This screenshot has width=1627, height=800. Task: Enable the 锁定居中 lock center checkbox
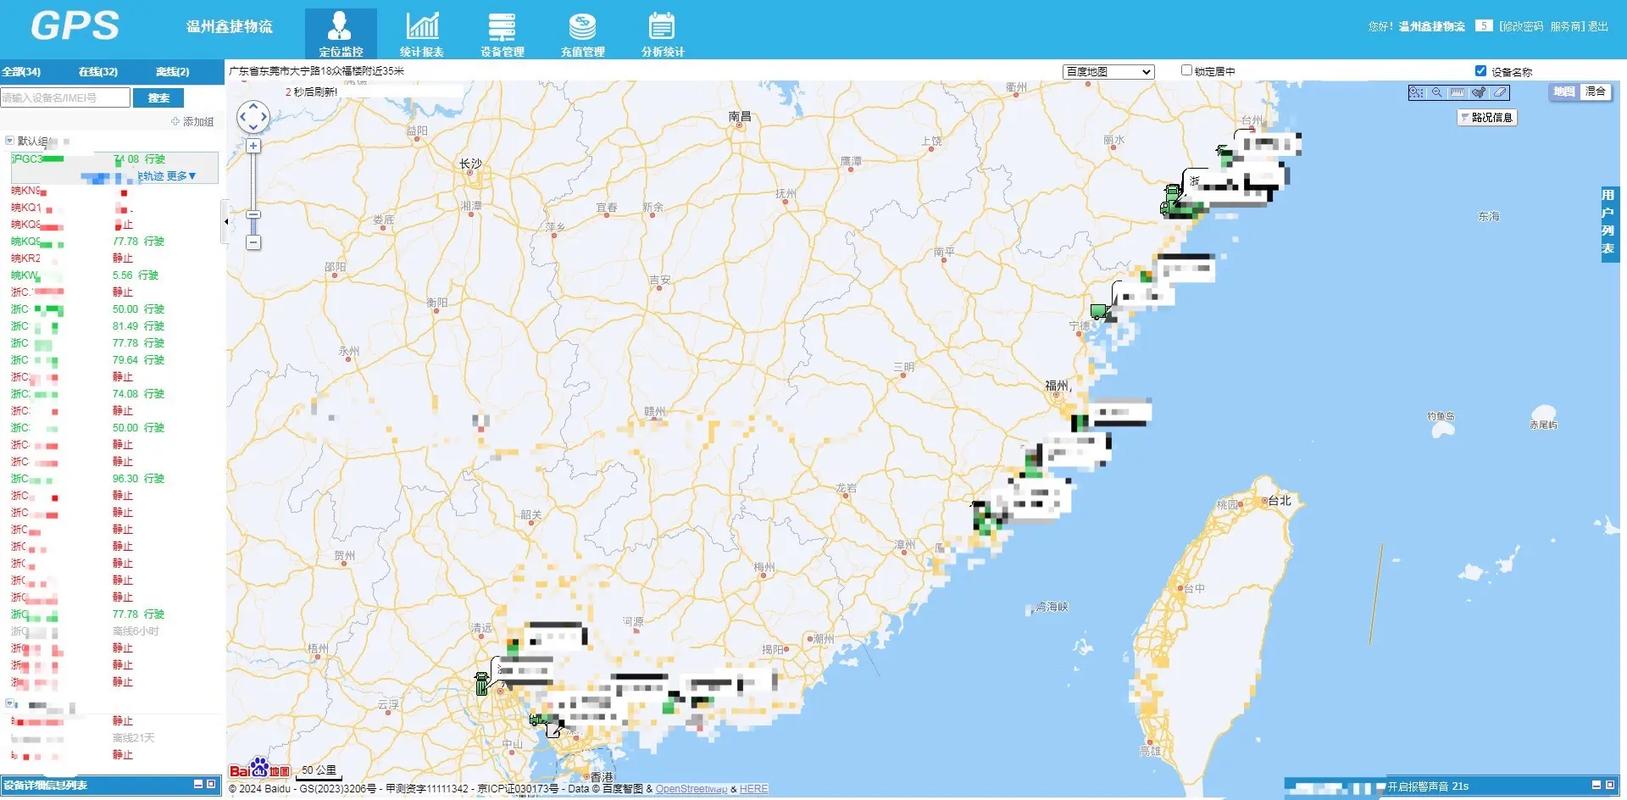(1186, 71)
